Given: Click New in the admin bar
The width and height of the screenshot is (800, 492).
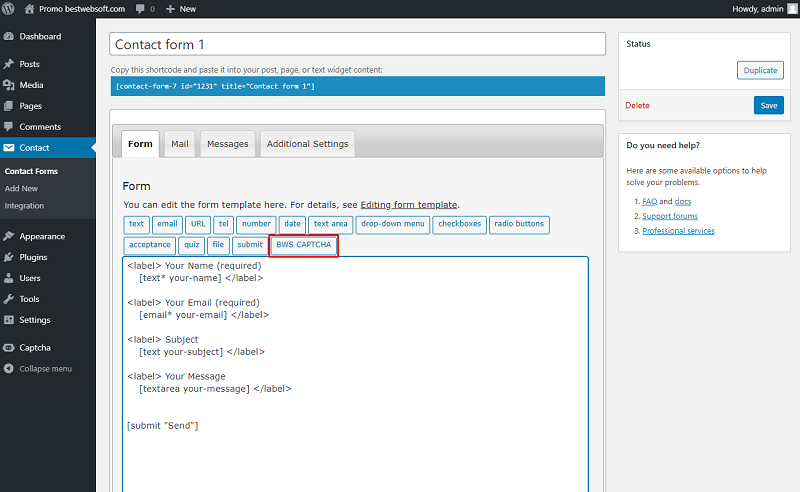Looking at the screenshot, I should 188,9.
